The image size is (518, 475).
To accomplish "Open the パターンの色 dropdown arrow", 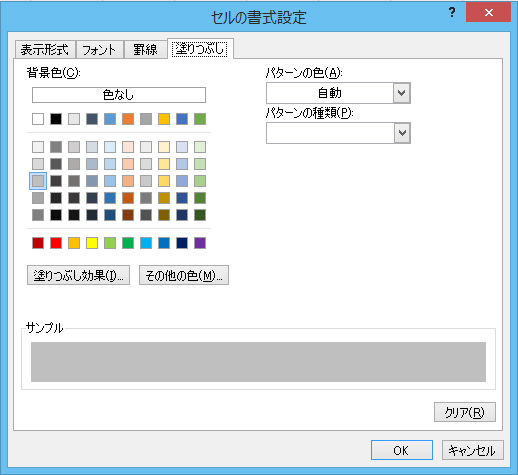I will point(402,93).
